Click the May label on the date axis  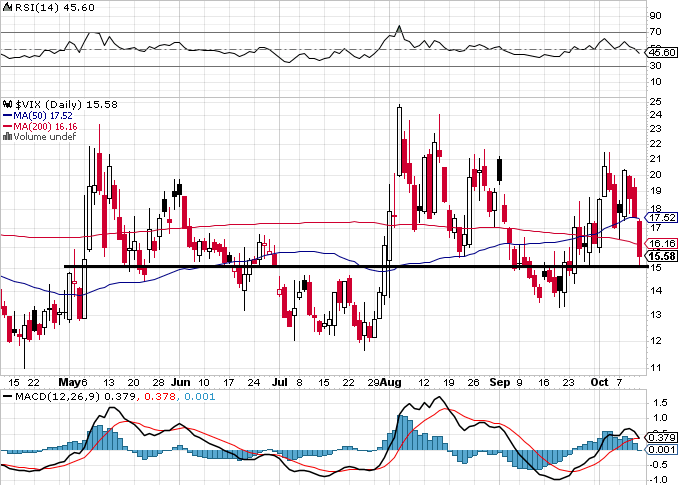[69, 382]
